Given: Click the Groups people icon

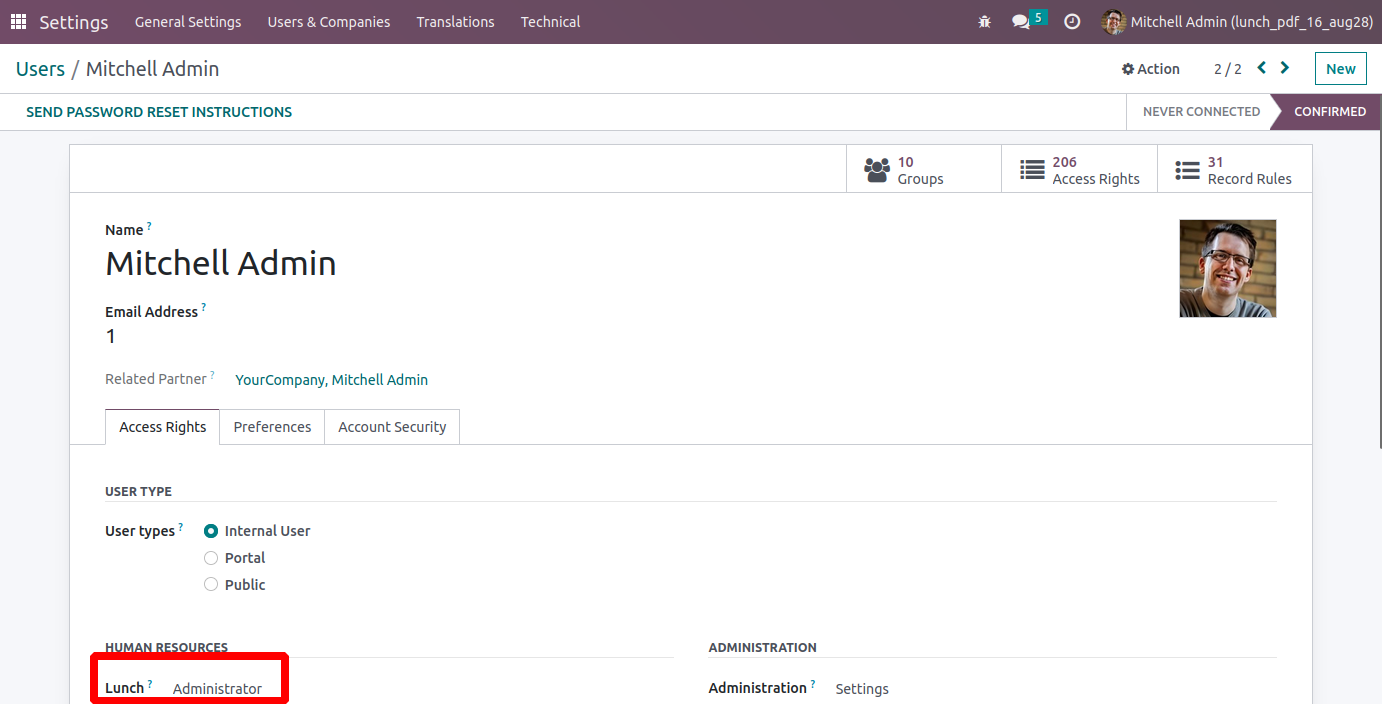Looking at the screenshot, I should pos(877,170).
